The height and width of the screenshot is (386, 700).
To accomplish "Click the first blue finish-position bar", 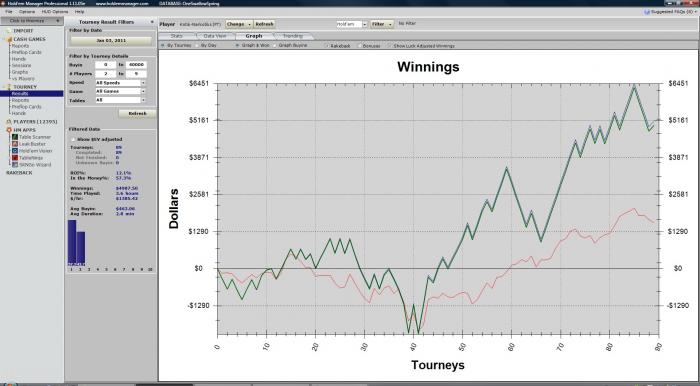I will [72, 242].
